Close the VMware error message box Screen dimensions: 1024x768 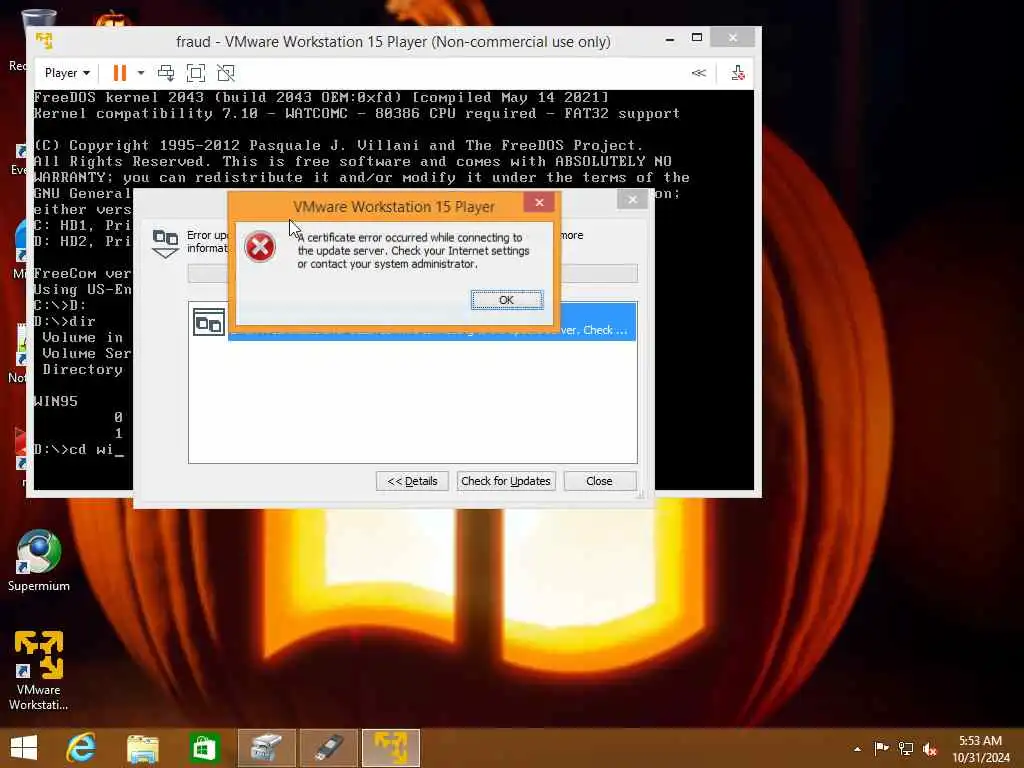[x=539, y=202]
